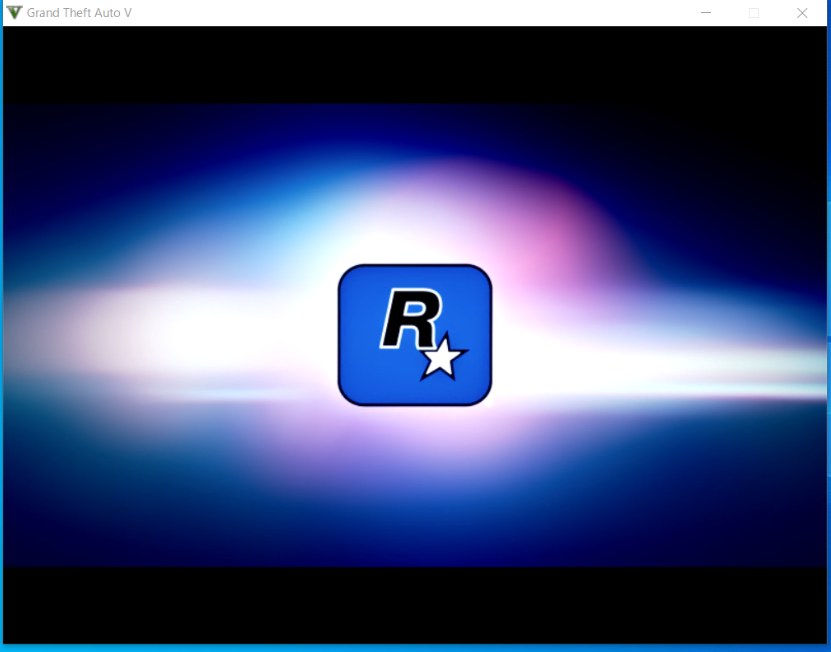Viewport: 831px width, 652px height.
Task: Close the Grand Theft Auto V window
Action: click(x=802, y=13)
